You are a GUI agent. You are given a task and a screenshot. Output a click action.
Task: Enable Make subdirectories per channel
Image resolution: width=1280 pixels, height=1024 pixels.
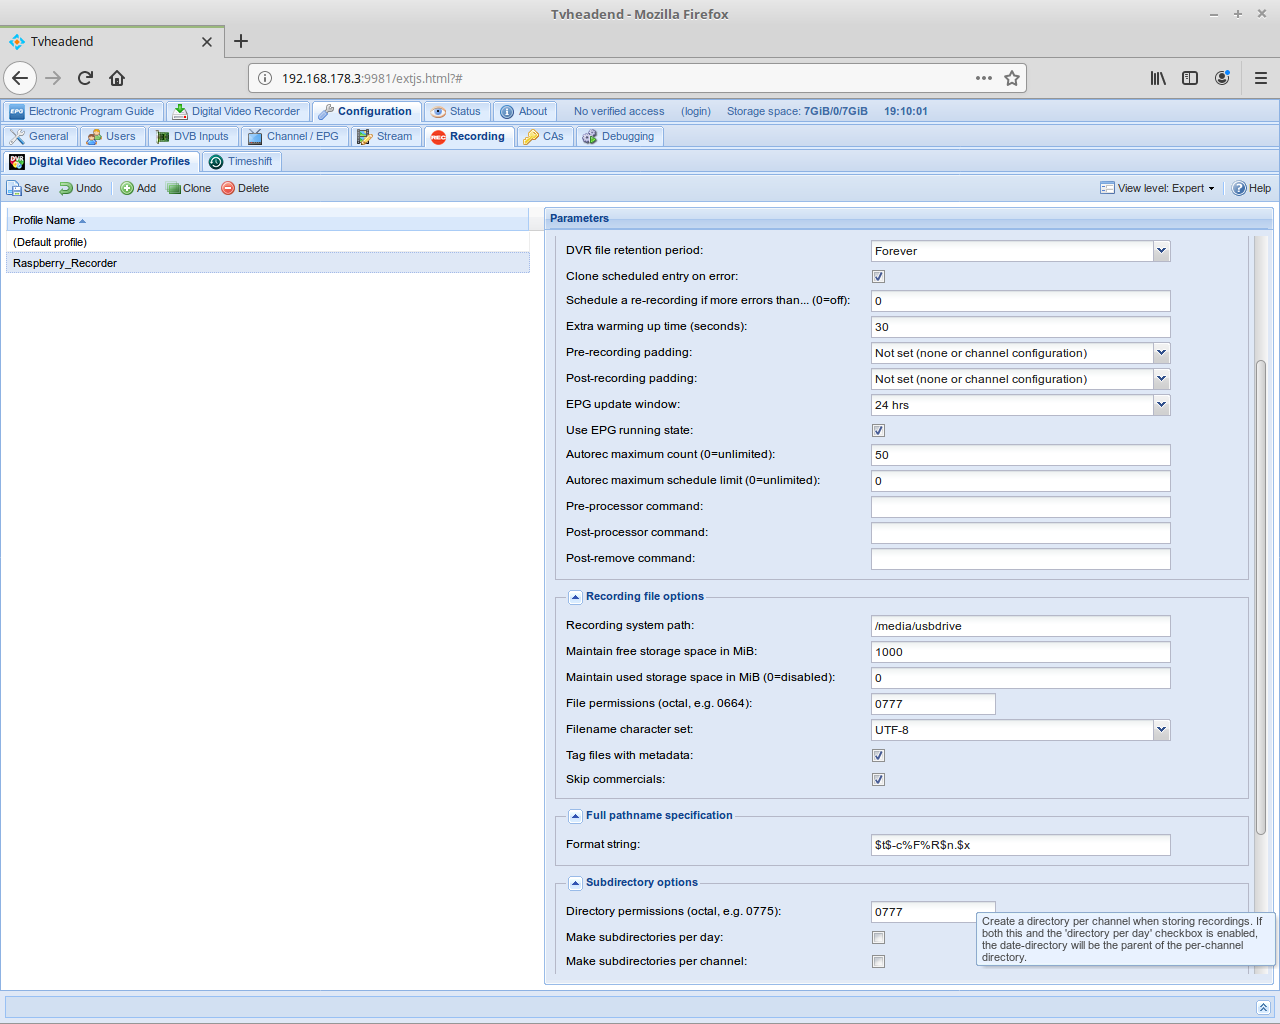878,961
